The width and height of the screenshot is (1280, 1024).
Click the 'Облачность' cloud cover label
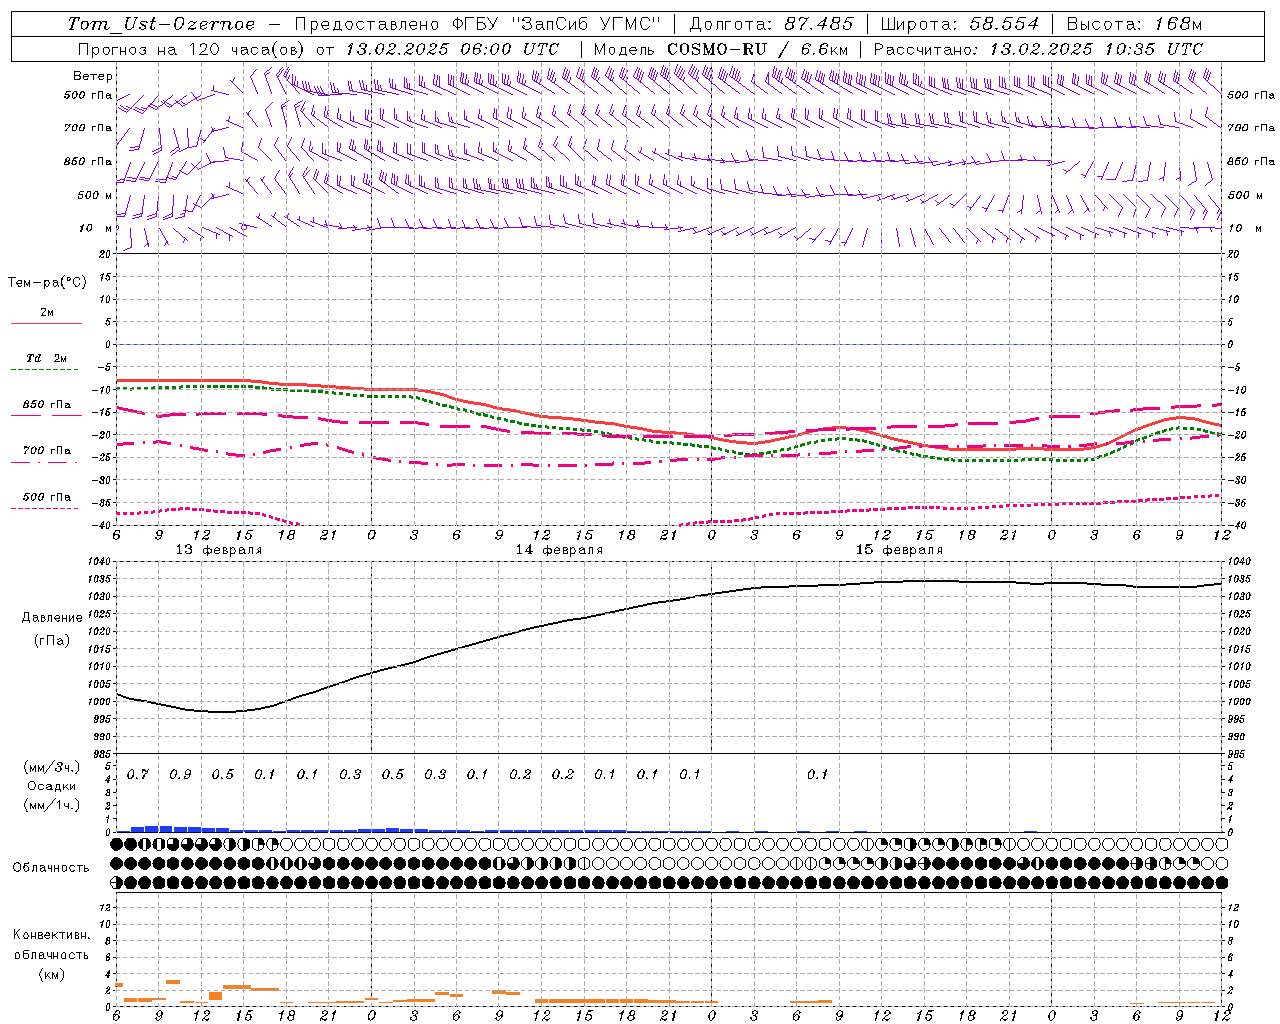51,868
